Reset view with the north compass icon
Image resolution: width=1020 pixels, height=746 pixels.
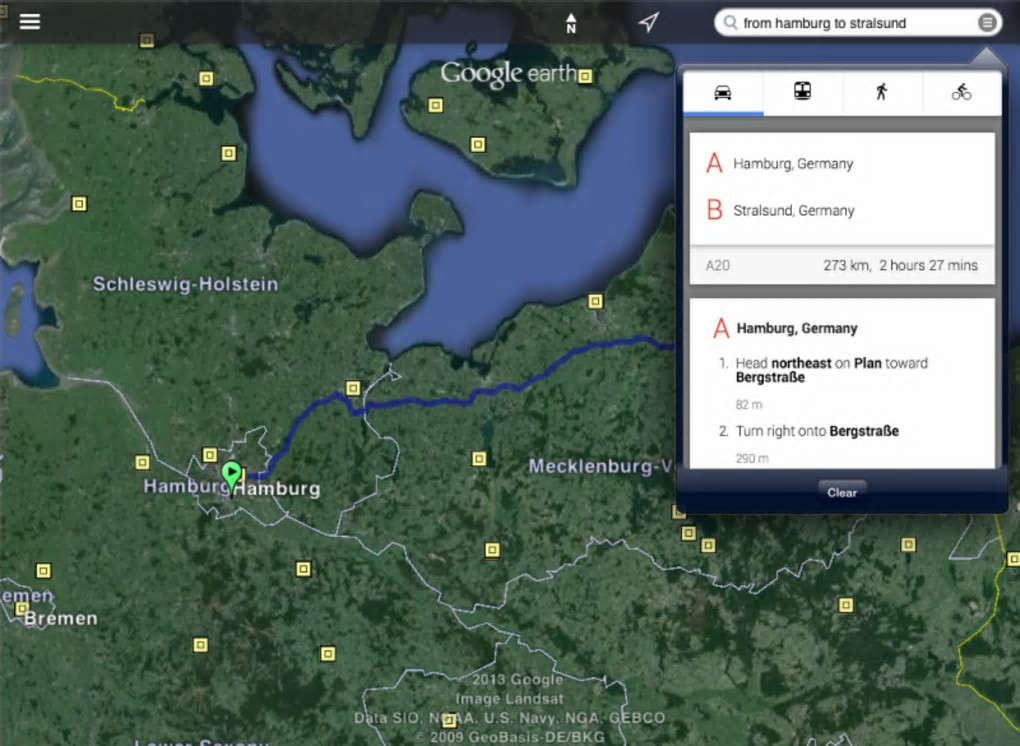570,23
